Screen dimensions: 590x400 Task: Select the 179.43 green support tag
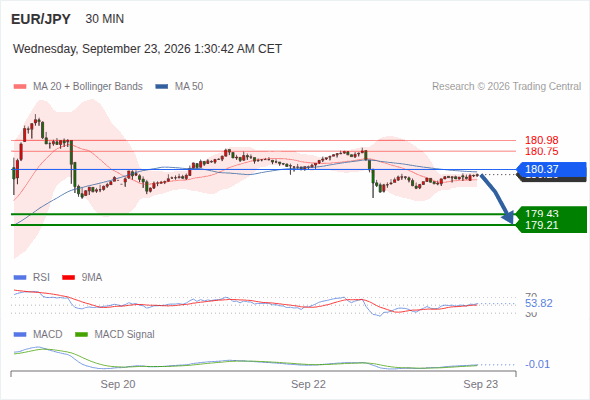(x=551, y=213)
